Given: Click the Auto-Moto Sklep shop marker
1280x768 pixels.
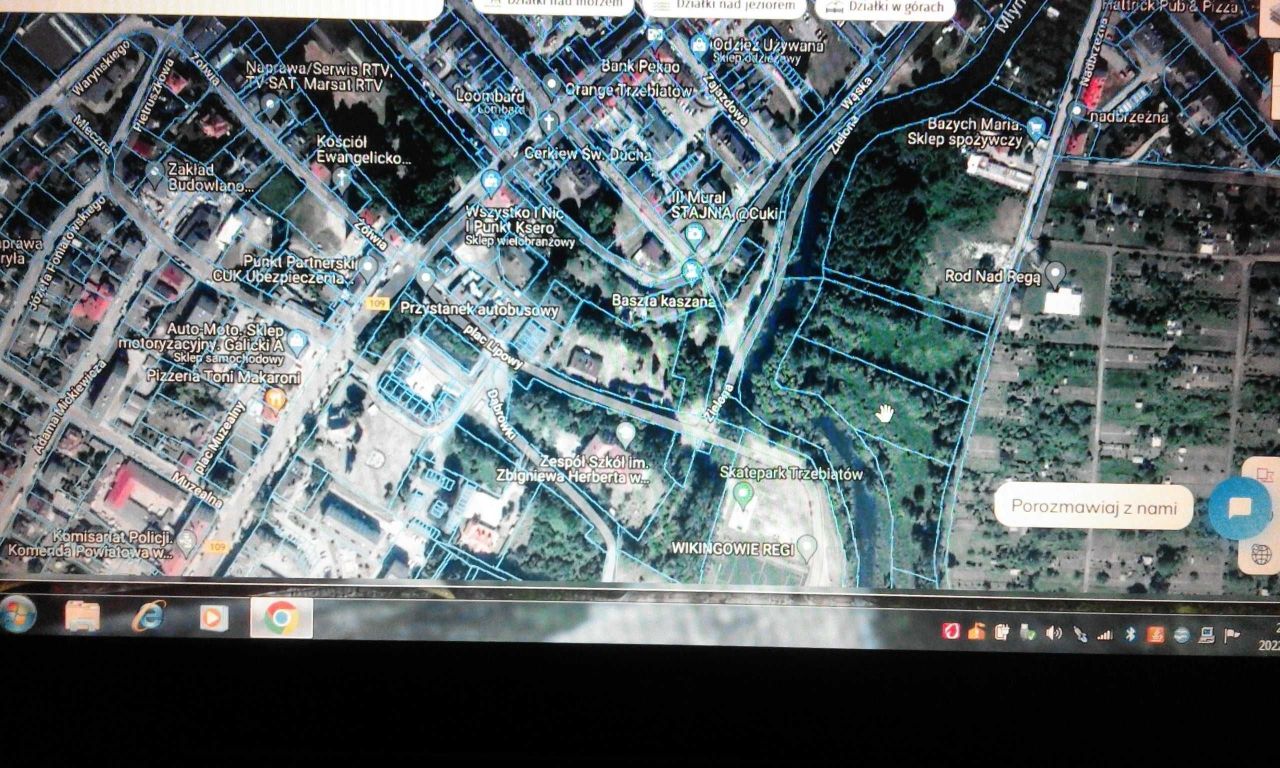Looking at the screenshot, I should click(x=297, y=340).
